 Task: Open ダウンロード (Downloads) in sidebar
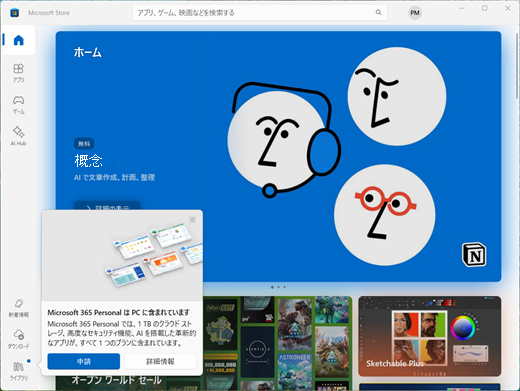(x=18, y=339)
